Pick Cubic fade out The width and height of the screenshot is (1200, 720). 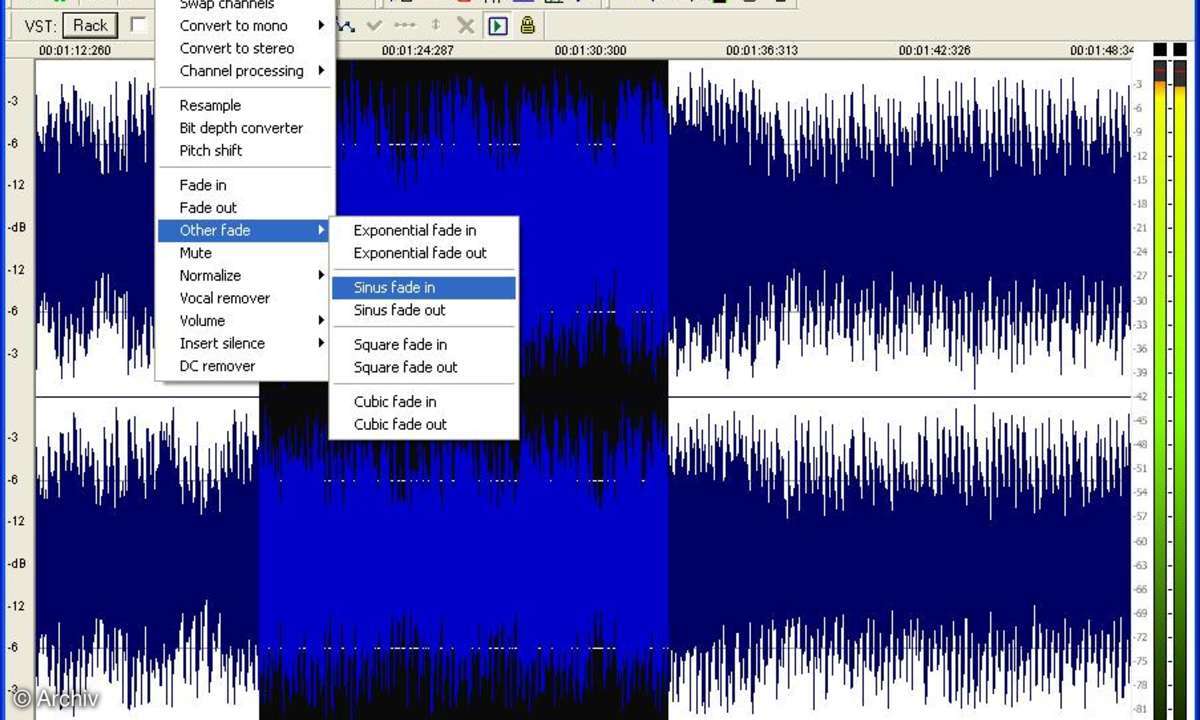click(x=424, y=424)
